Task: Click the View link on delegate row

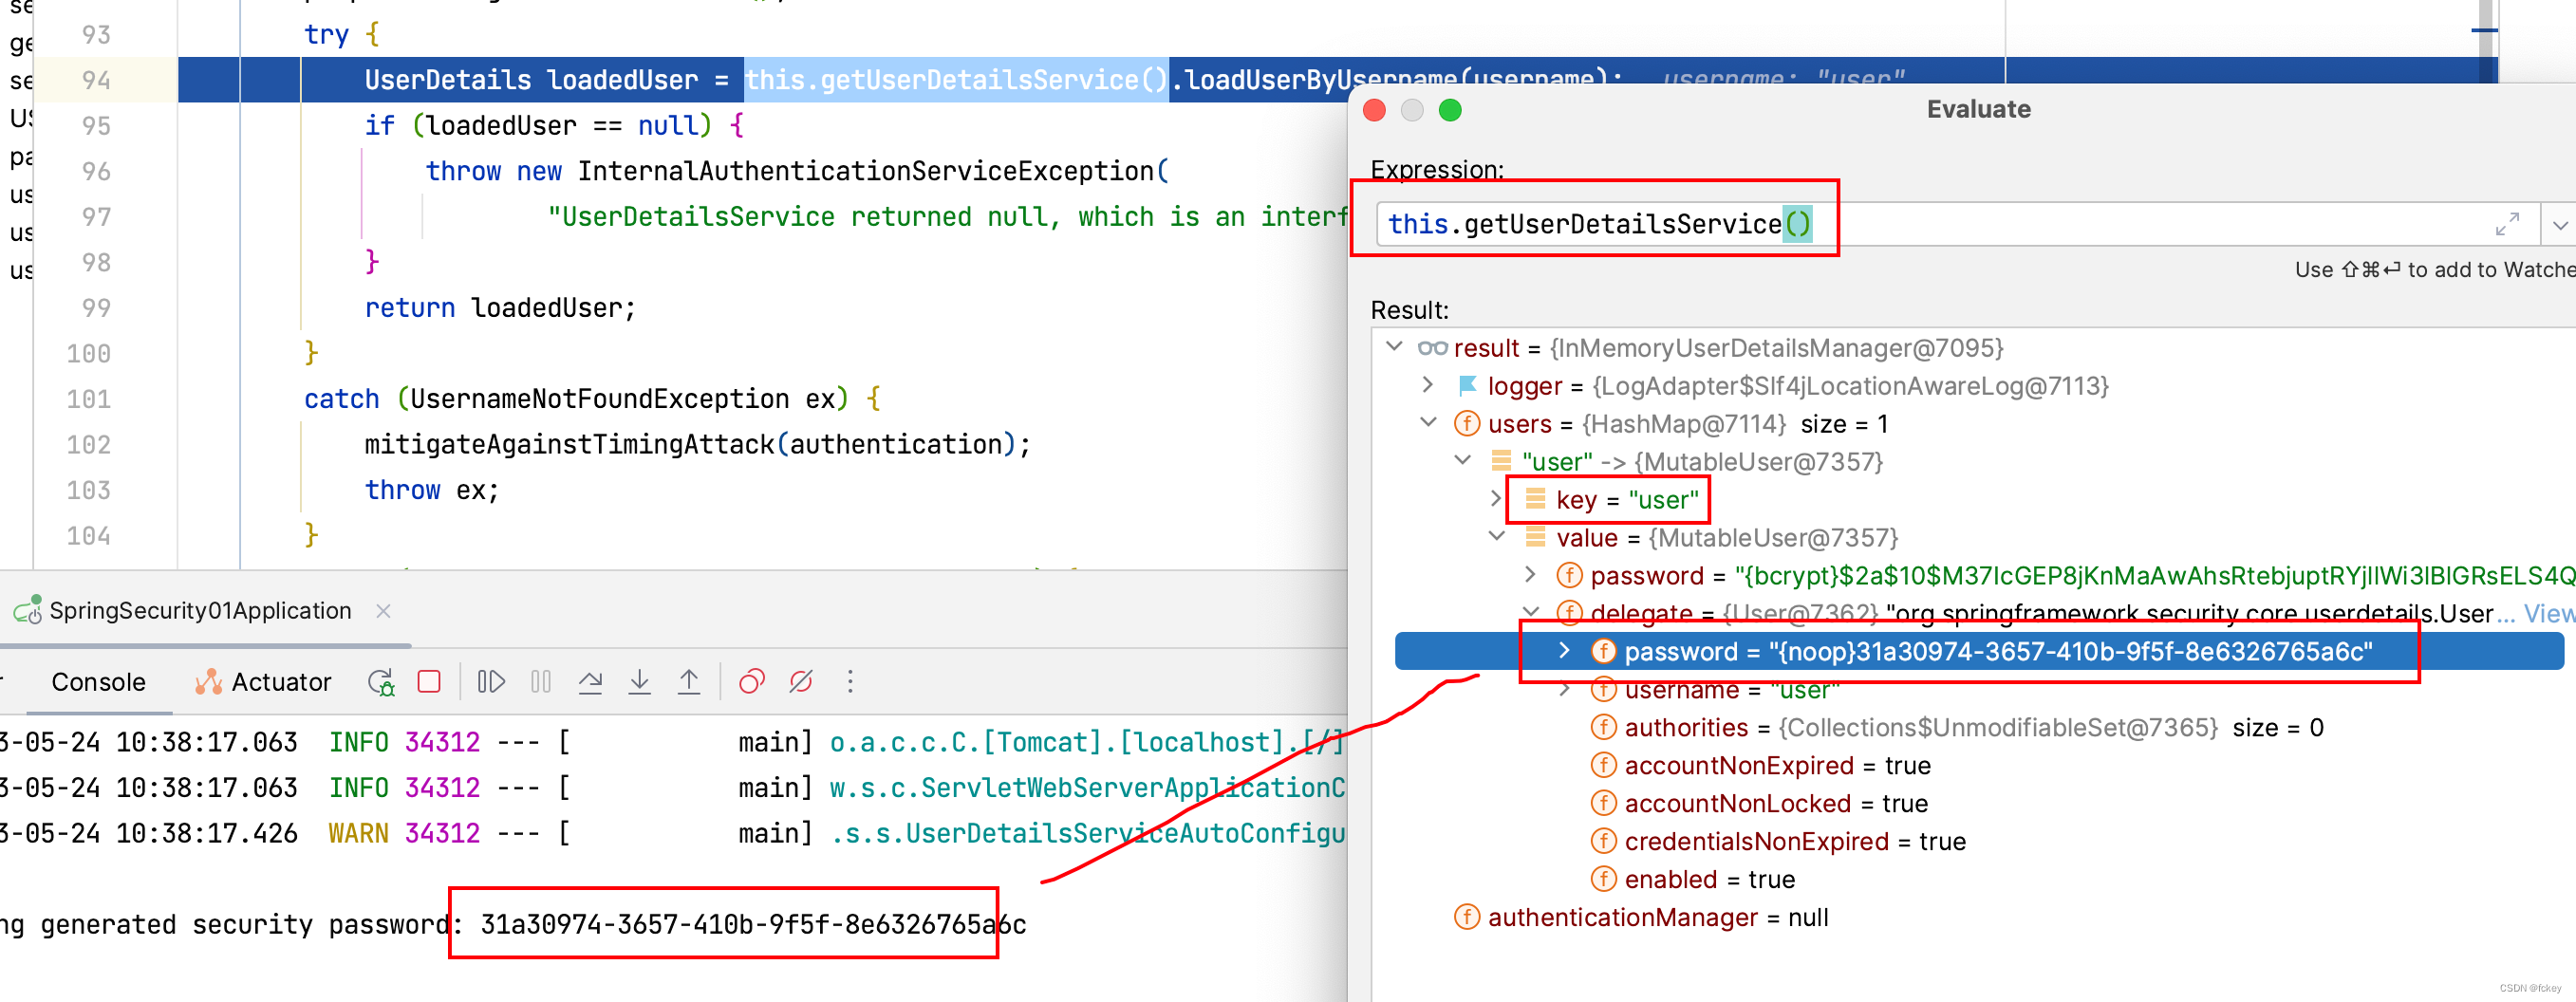Action: tap(2548, 613)
